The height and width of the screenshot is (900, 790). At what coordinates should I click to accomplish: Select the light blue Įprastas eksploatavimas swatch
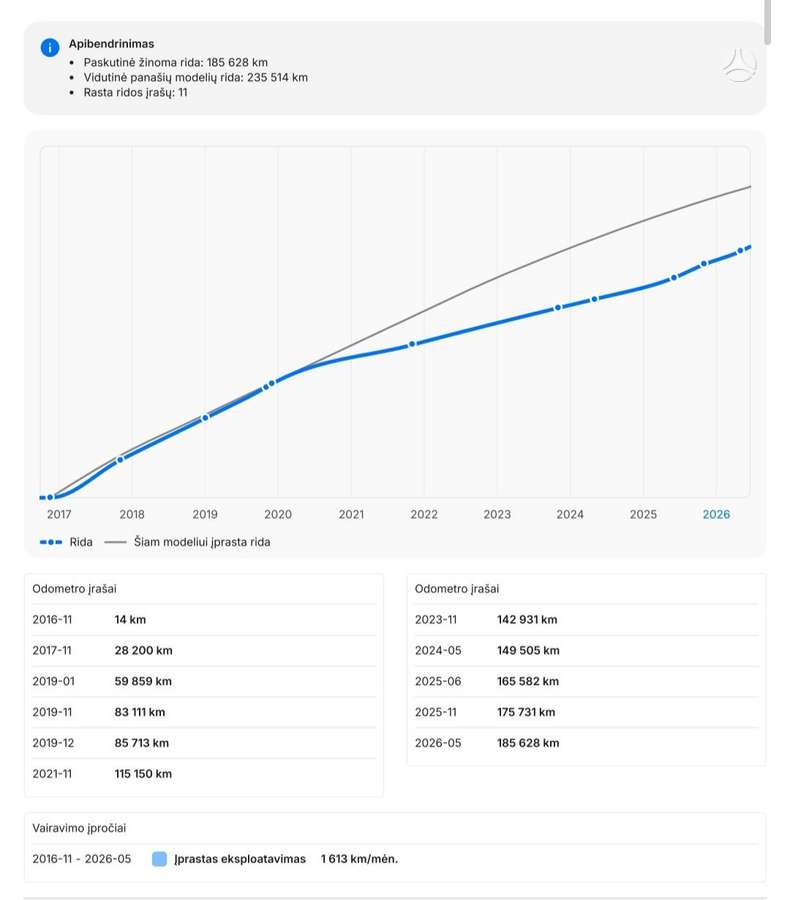(x=160, y=859)
